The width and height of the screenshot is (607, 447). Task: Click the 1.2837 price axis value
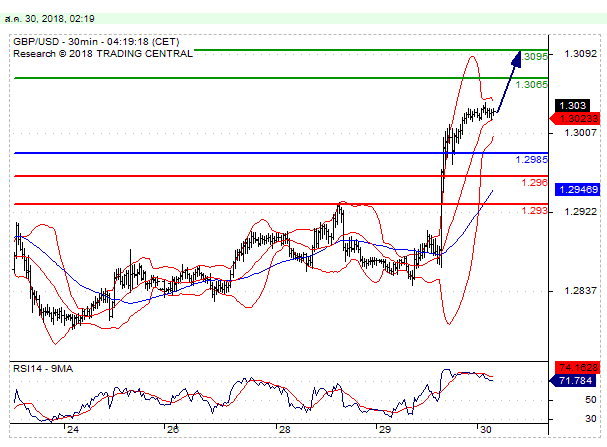tap(580, 291)
